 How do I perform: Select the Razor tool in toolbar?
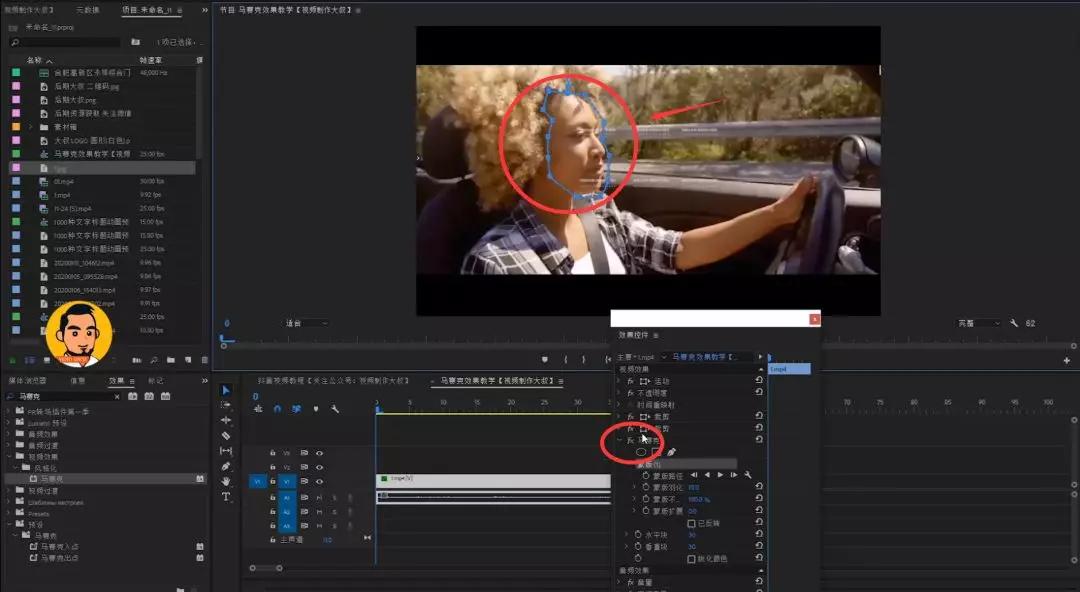coord(226,436)
